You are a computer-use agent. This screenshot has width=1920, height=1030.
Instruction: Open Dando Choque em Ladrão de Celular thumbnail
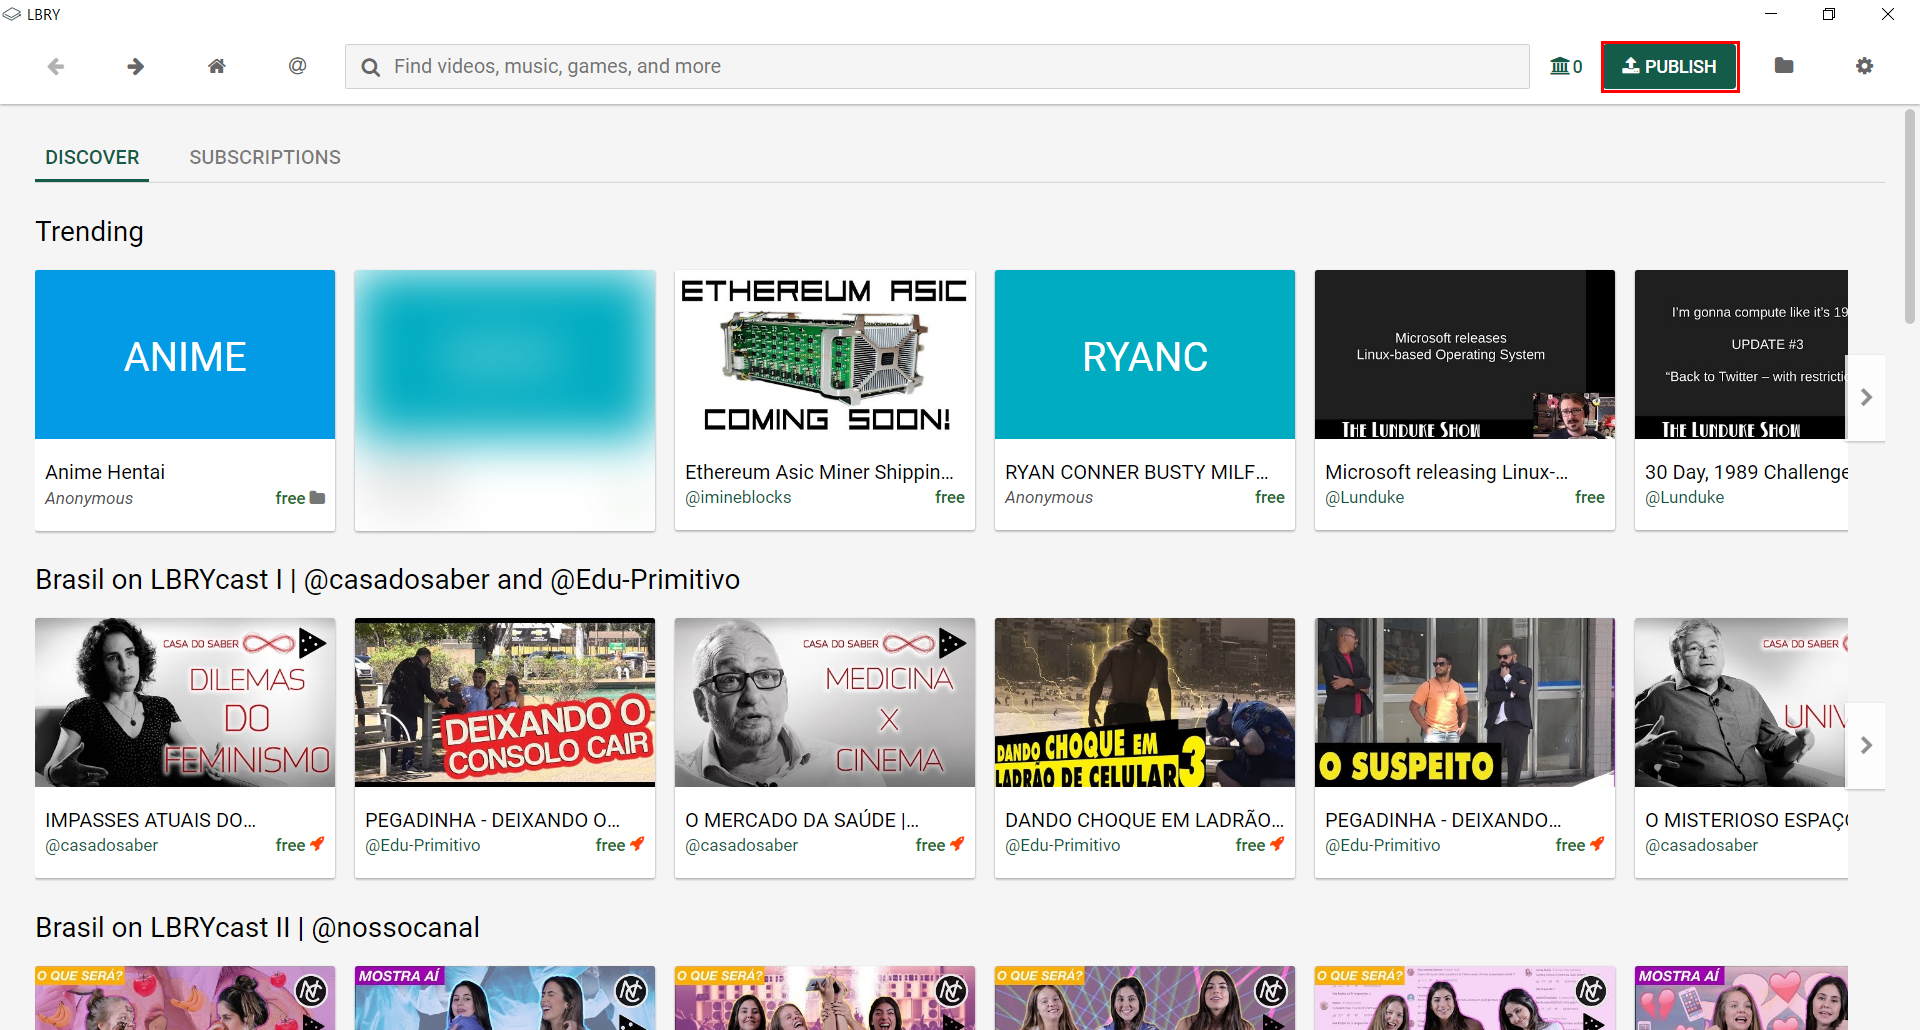[x=1145, y=702]
